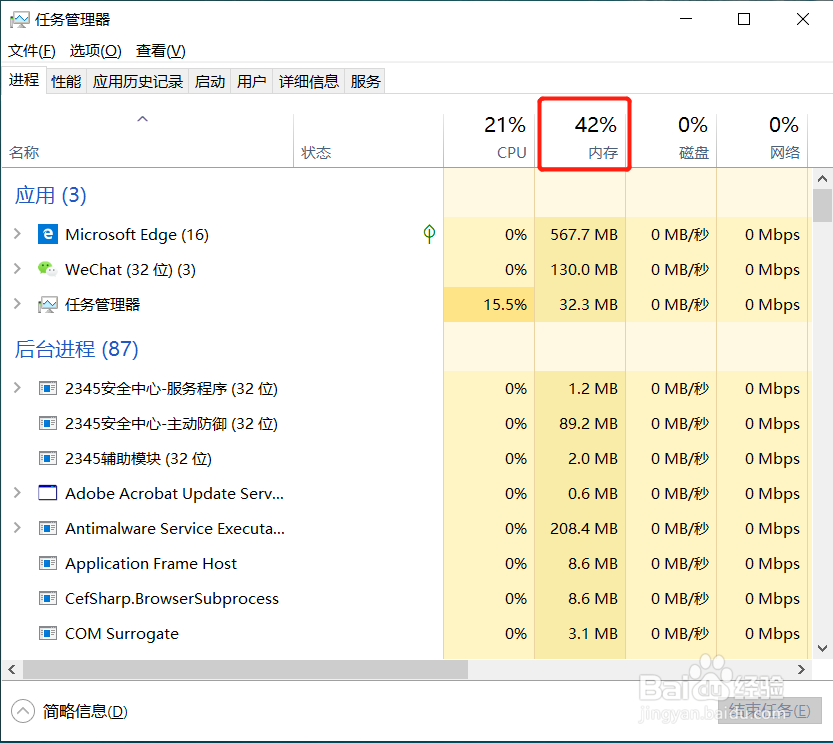Select the Application Frame Host row

click(407, 563)
